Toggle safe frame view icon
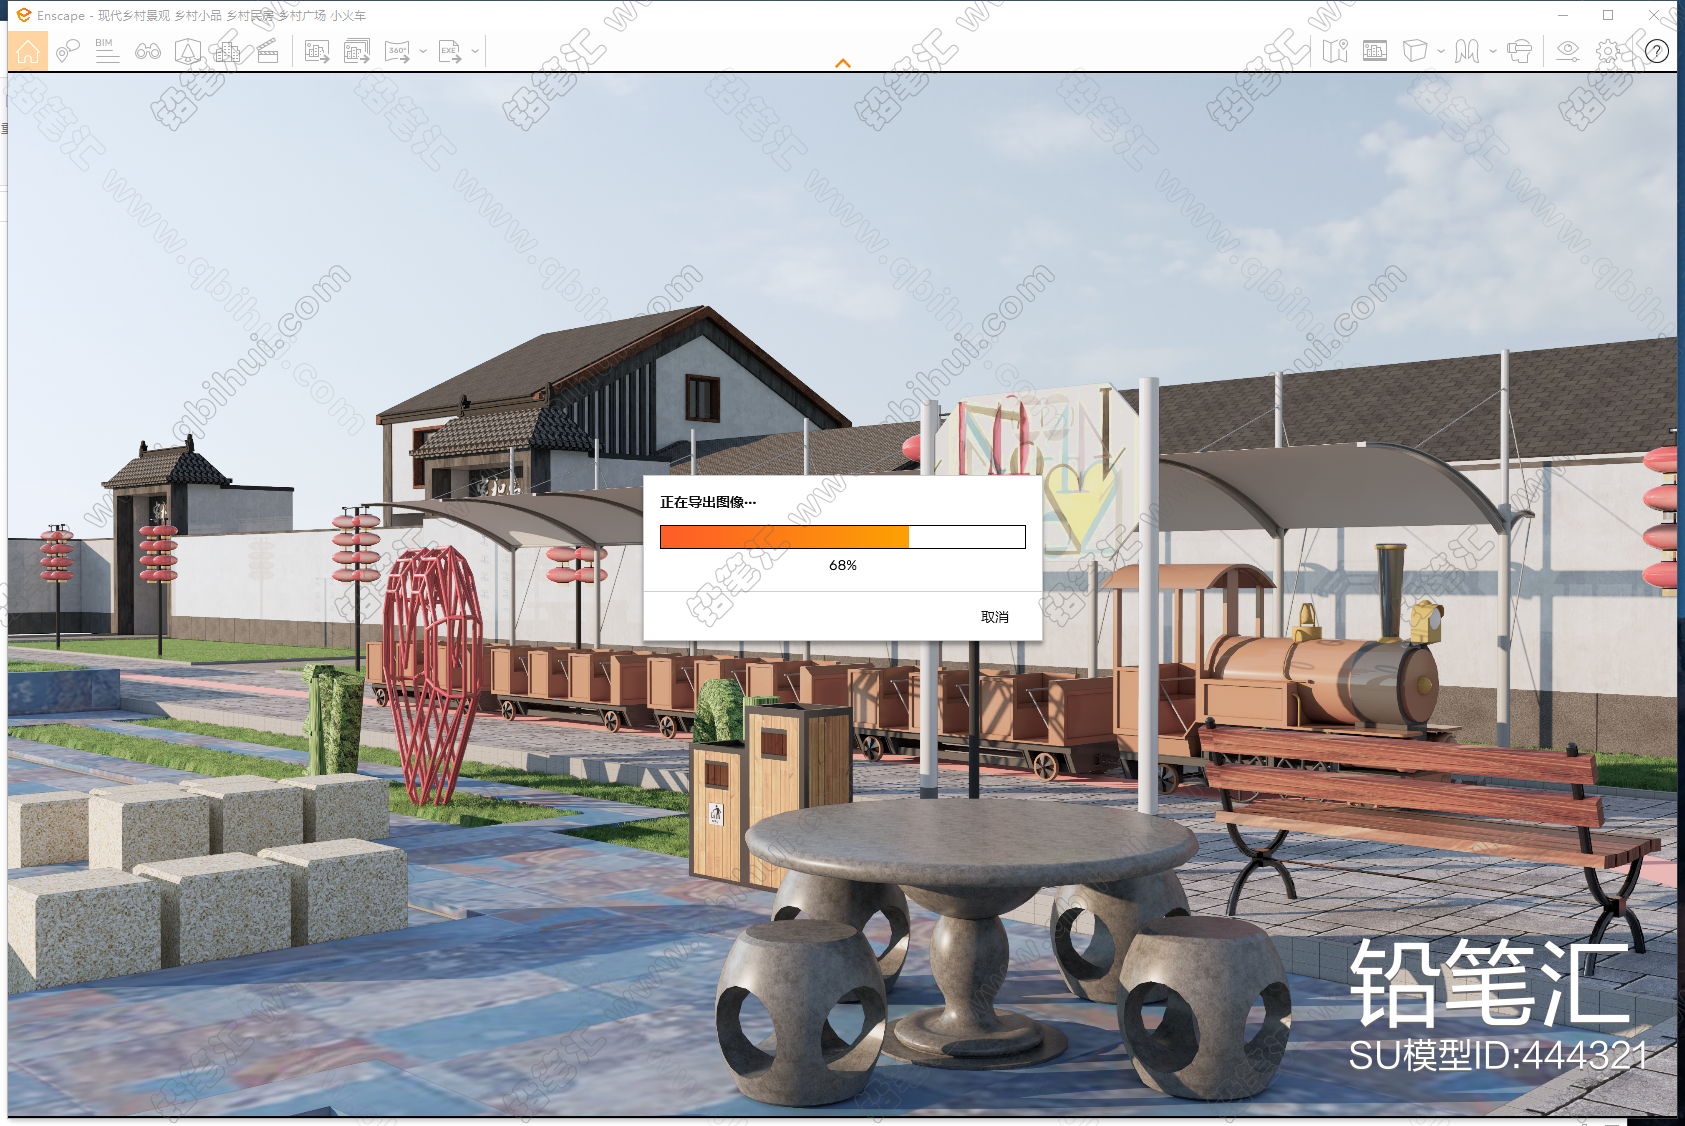 [x=1375, y=51]
